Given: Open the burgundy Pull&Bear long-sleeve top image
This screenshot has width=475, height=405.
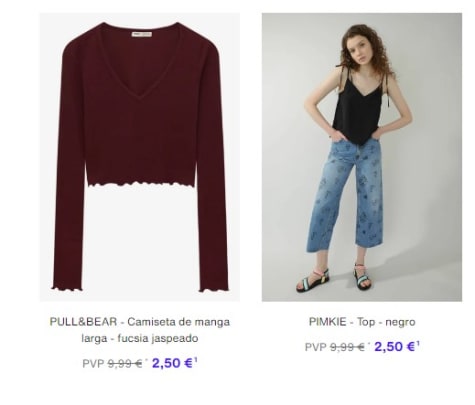Looking at the screenshot, I should pyautogui.click(x=140, y=157).
